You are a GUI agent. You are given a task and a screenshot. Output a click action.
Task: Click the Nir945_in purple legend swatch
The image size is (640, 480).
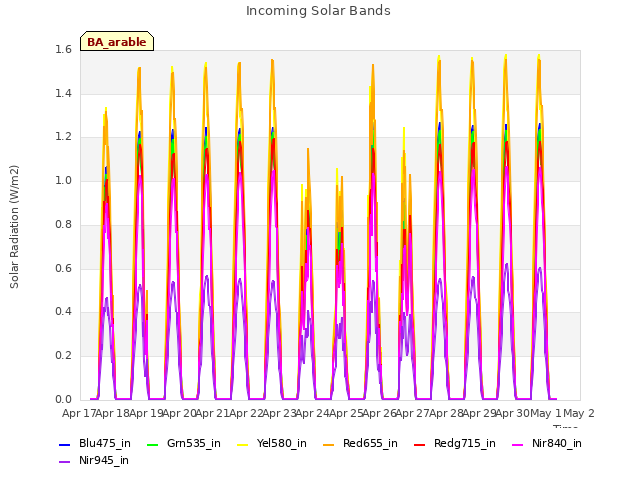(x=64, y=462)
